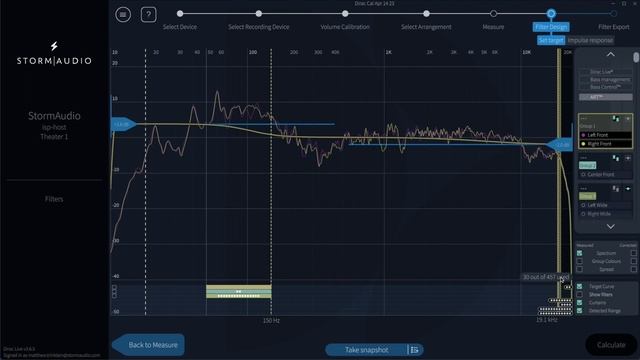Click the 'Theater 1' text in the sidebar

point(54,137)
